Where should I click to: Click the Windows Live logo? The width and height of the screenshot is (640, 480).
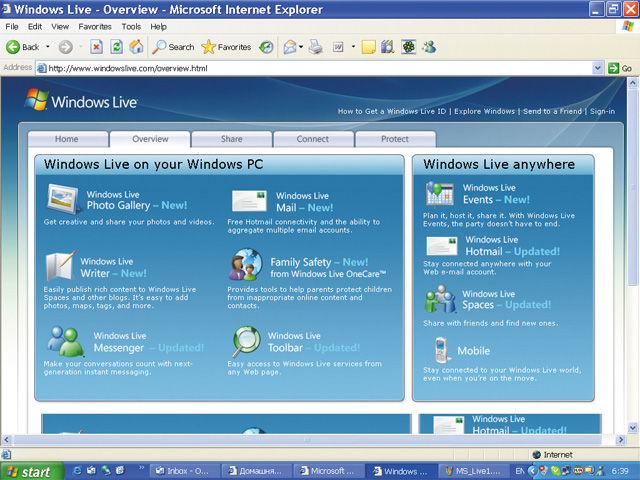click(x=81, y=100)
